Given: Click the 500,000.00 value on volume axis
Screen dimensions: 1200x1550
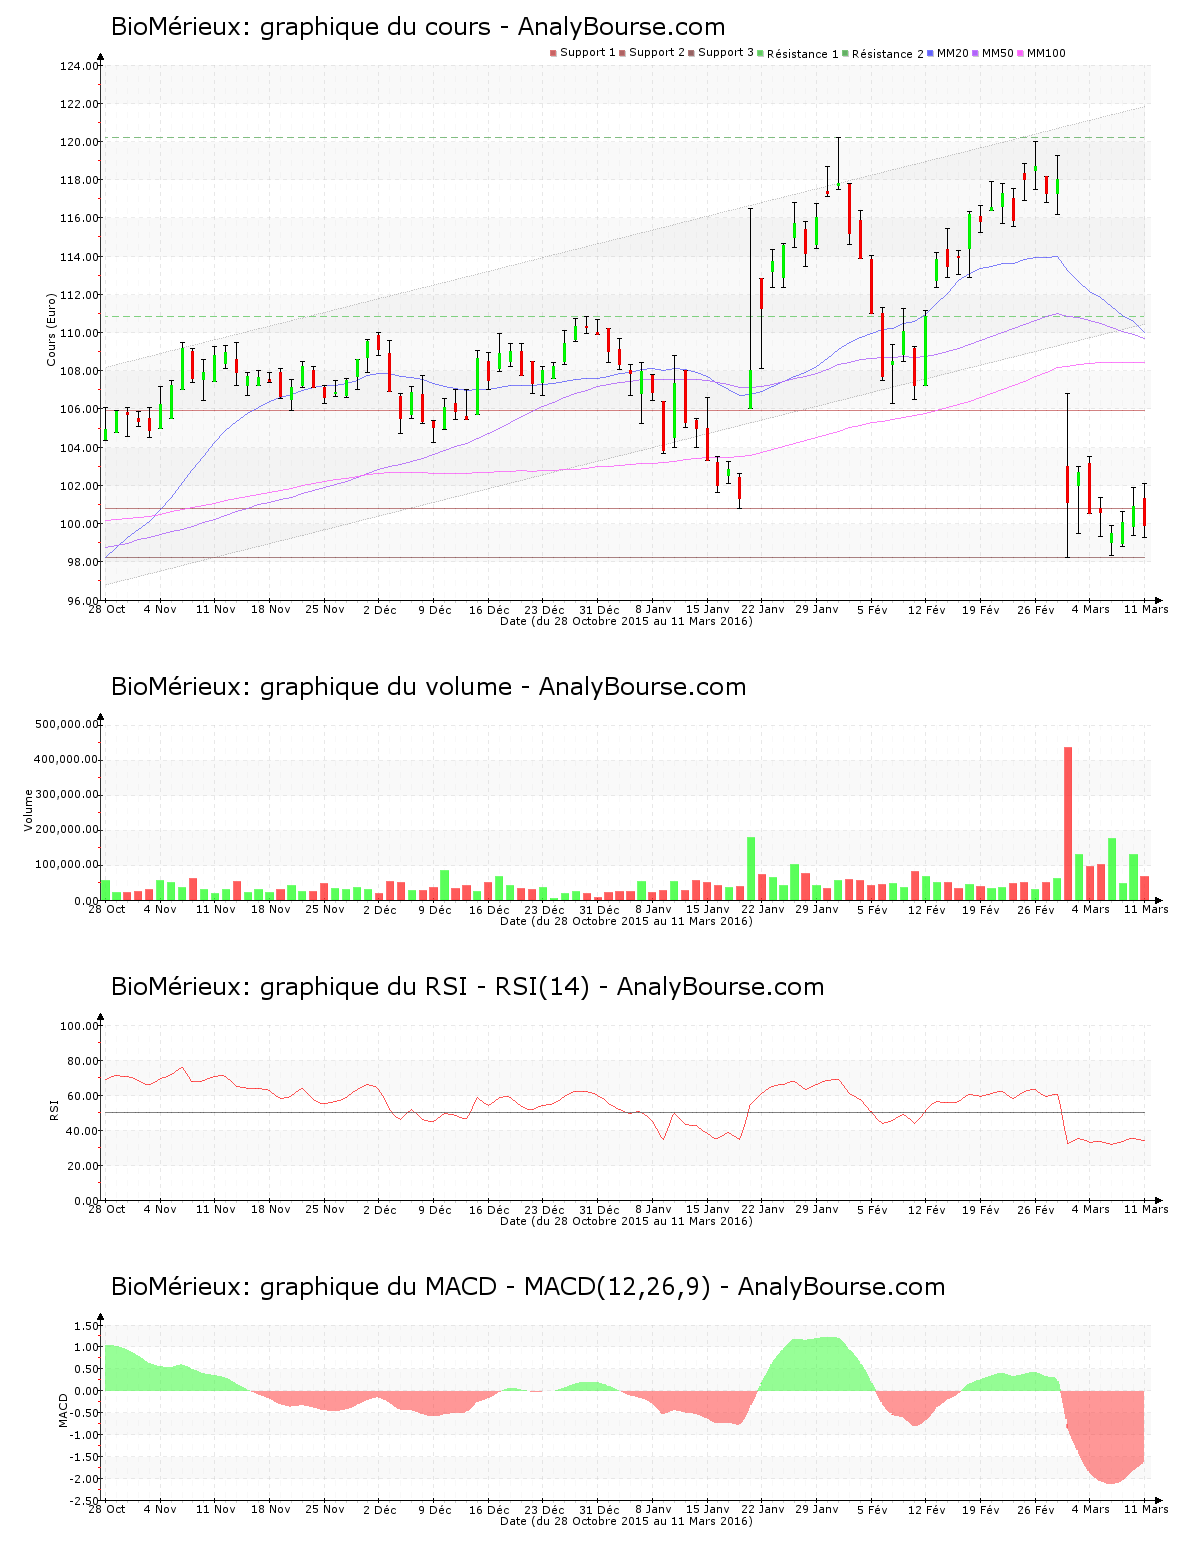Looking at the screenshot, I should click(x=67, y=725).
